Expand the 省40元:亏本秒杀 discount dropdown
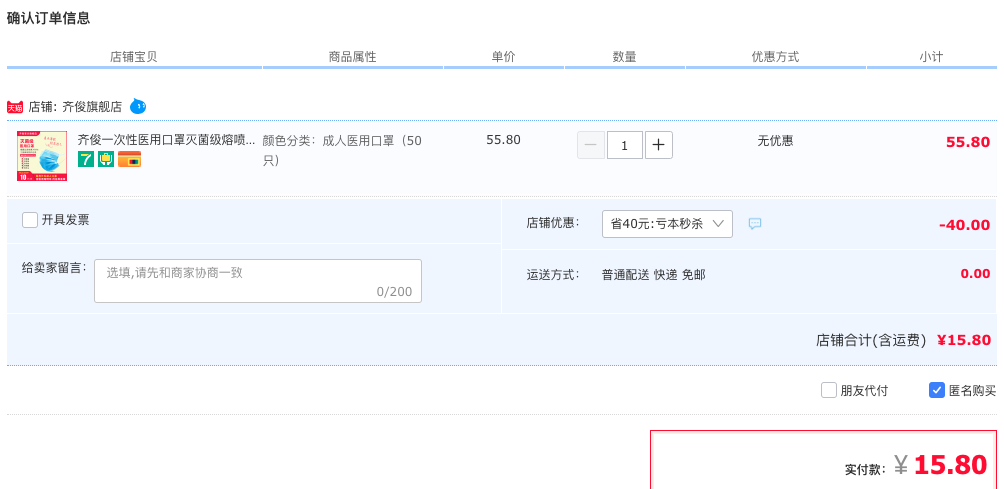The width and height of the screenshot is (1004, 489). point(667,224)
